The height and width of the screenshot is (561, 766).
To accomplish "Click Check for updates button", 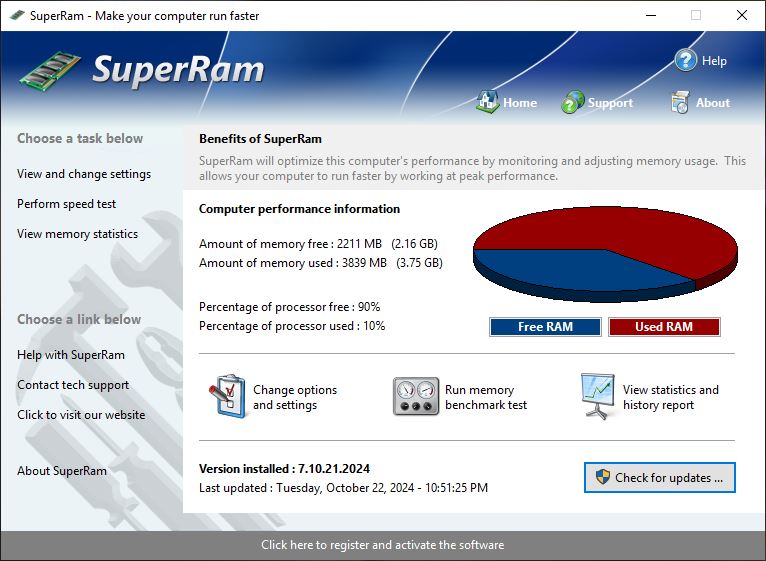I will [x=660, y=477].
